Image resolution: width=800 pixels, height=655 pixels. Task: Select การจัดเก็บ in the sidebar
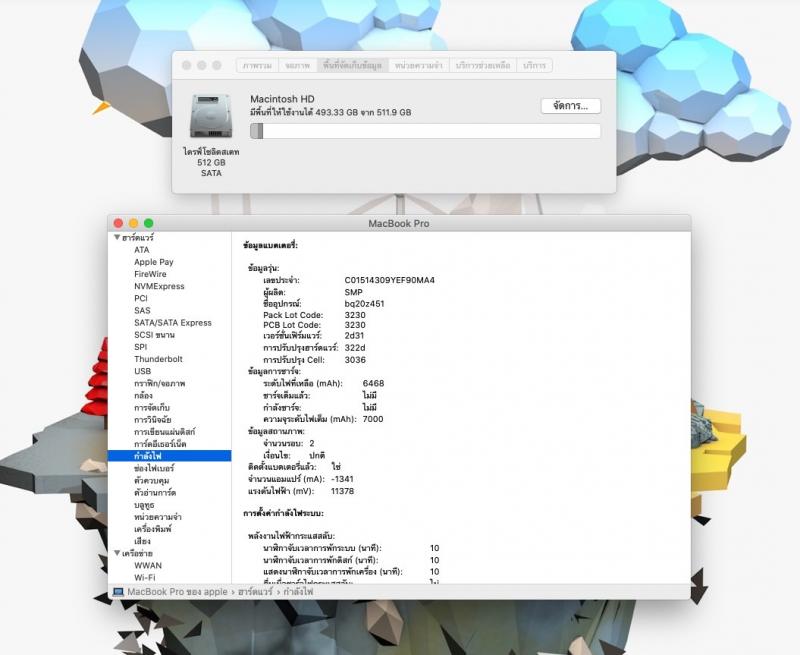pos(152,408)
